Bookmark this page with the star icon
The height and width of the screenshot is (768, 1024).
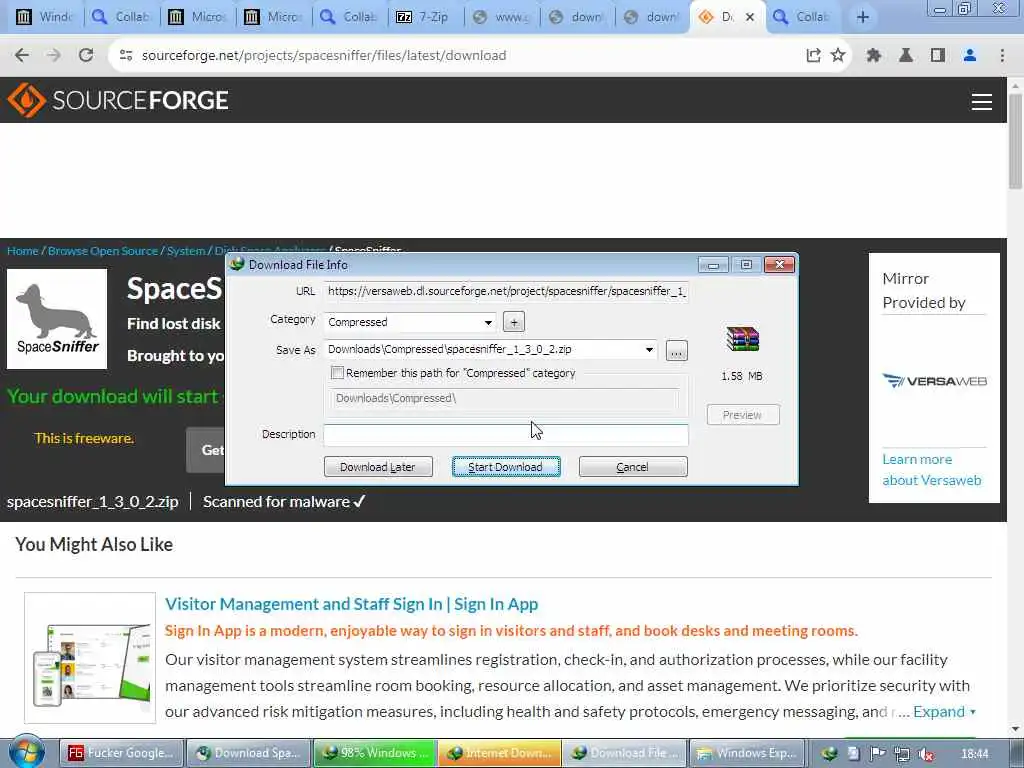(x=838, y=56)
